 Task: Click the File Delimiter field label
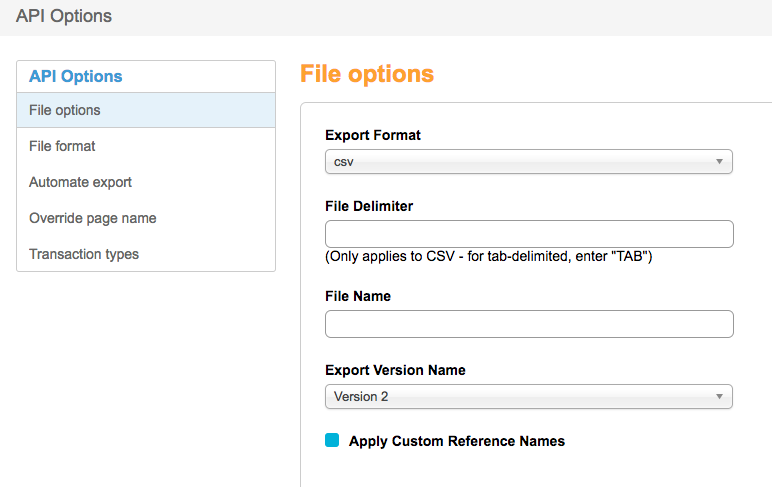point(369,206)
